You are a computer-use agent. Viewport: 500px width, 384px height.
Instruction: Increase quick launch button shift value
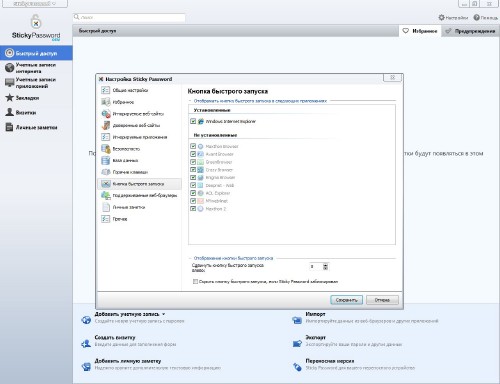(326, 265)
